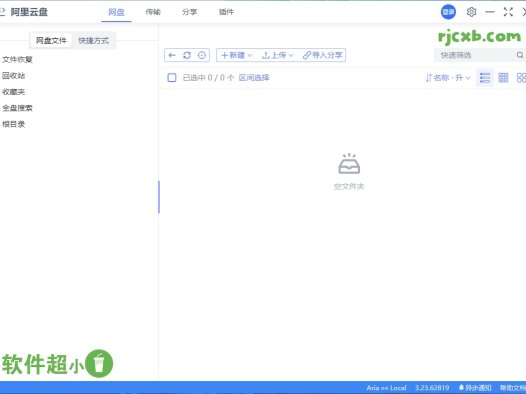The width and height of the screenshot is (526, 394).
Task: Click the sidebar splitter handle
Action: (159, 197)
